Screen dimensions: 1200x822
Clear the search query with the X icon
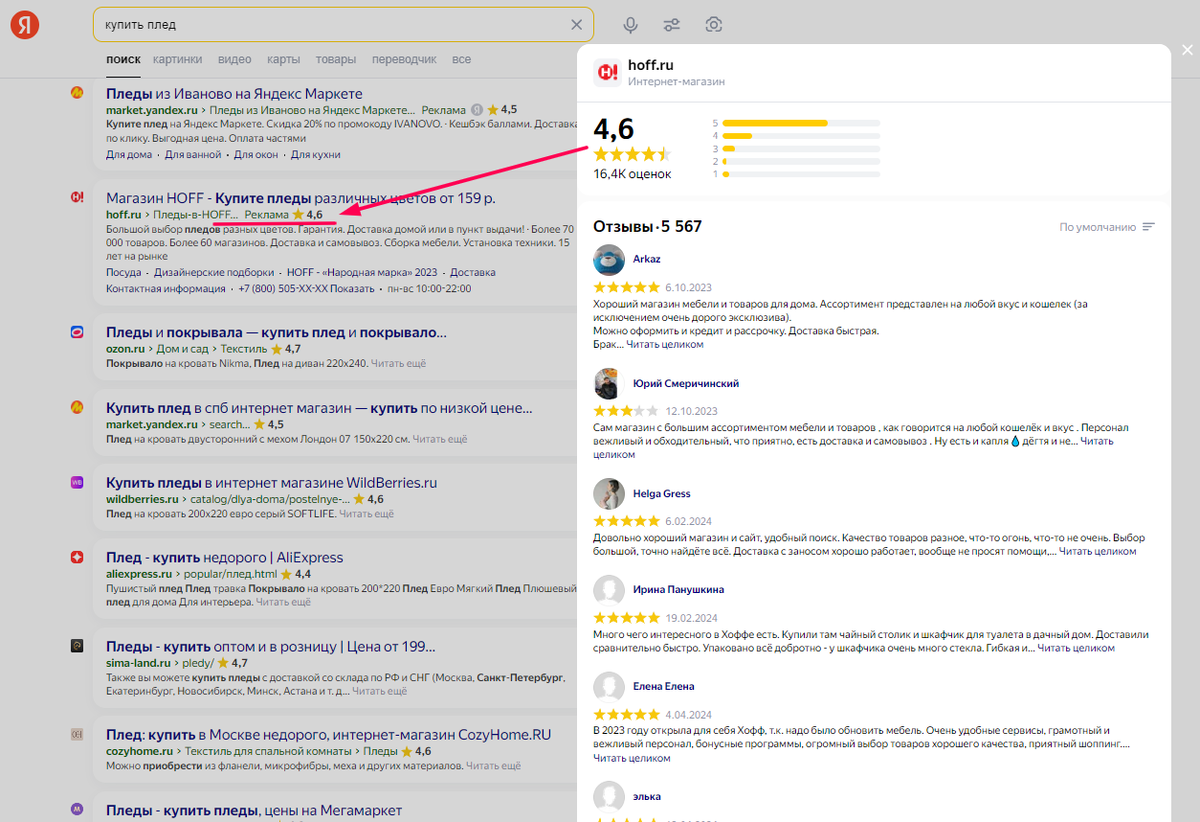coord(576,25)
